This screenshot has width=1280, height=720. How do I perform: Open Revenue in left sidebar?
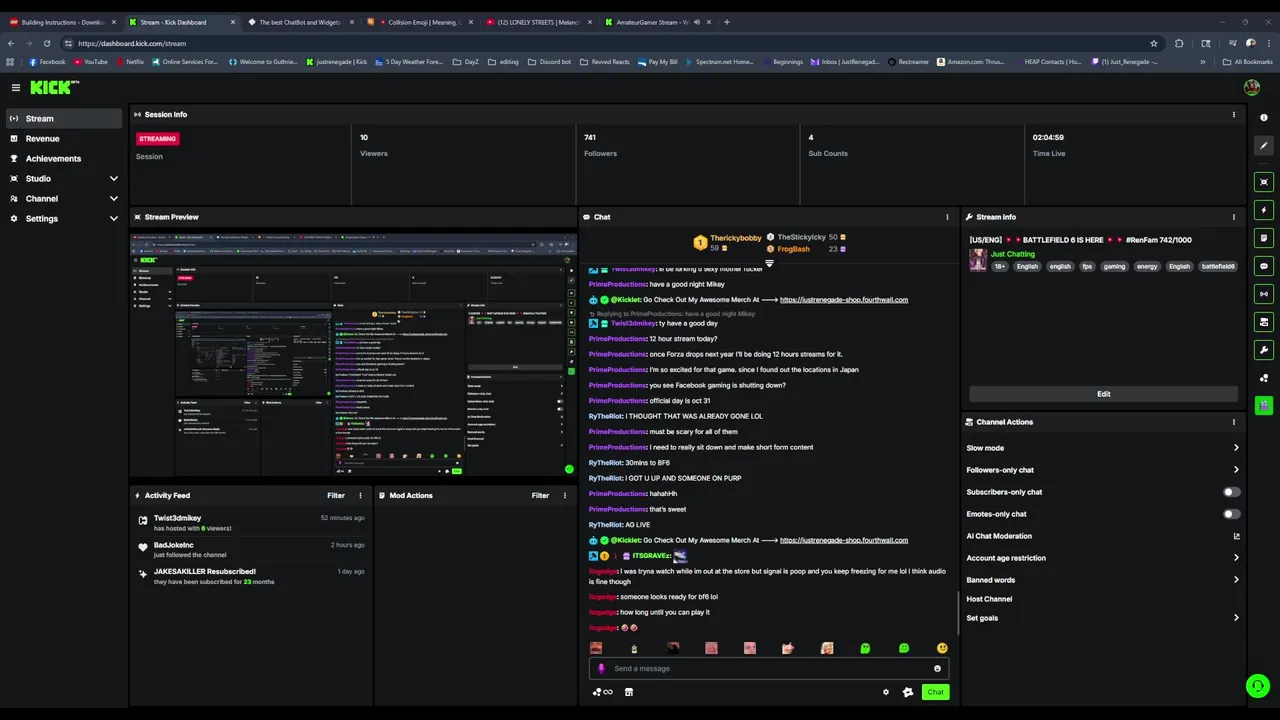point(64,139)
